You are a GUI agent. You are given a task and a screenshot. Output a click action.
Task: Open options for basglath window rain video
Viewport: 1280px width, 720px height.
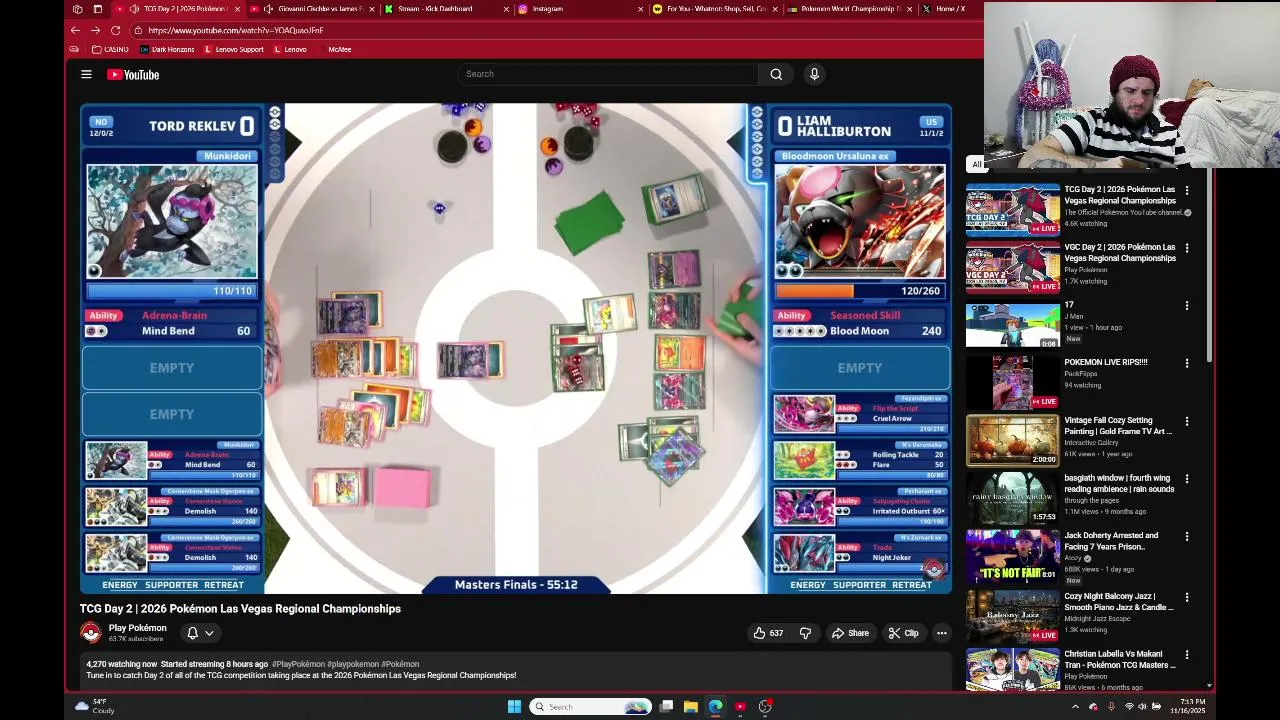(x=1187, y=479)
